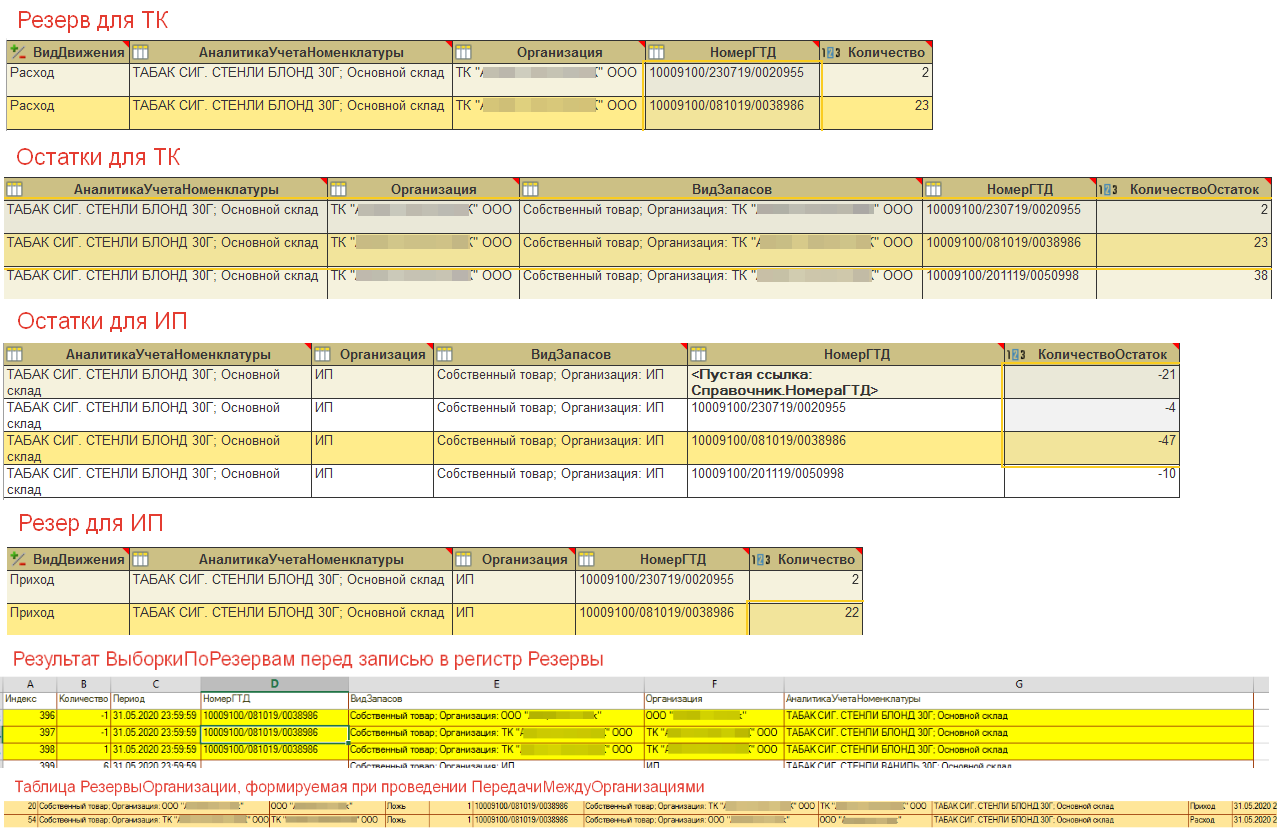Click КоличествоОстаток cell 23 in Остатки для ТК
The height and width of the screenshot is (838, 1277).
tap(1184, 250)
